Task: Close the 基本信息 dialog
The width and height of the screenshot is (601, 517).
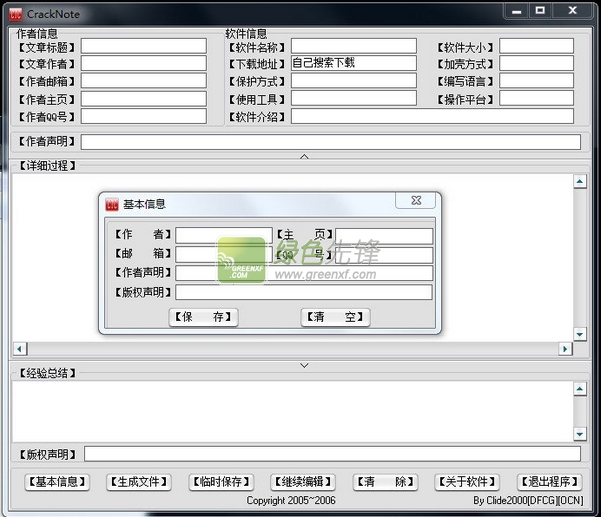Action: (416, 200)
